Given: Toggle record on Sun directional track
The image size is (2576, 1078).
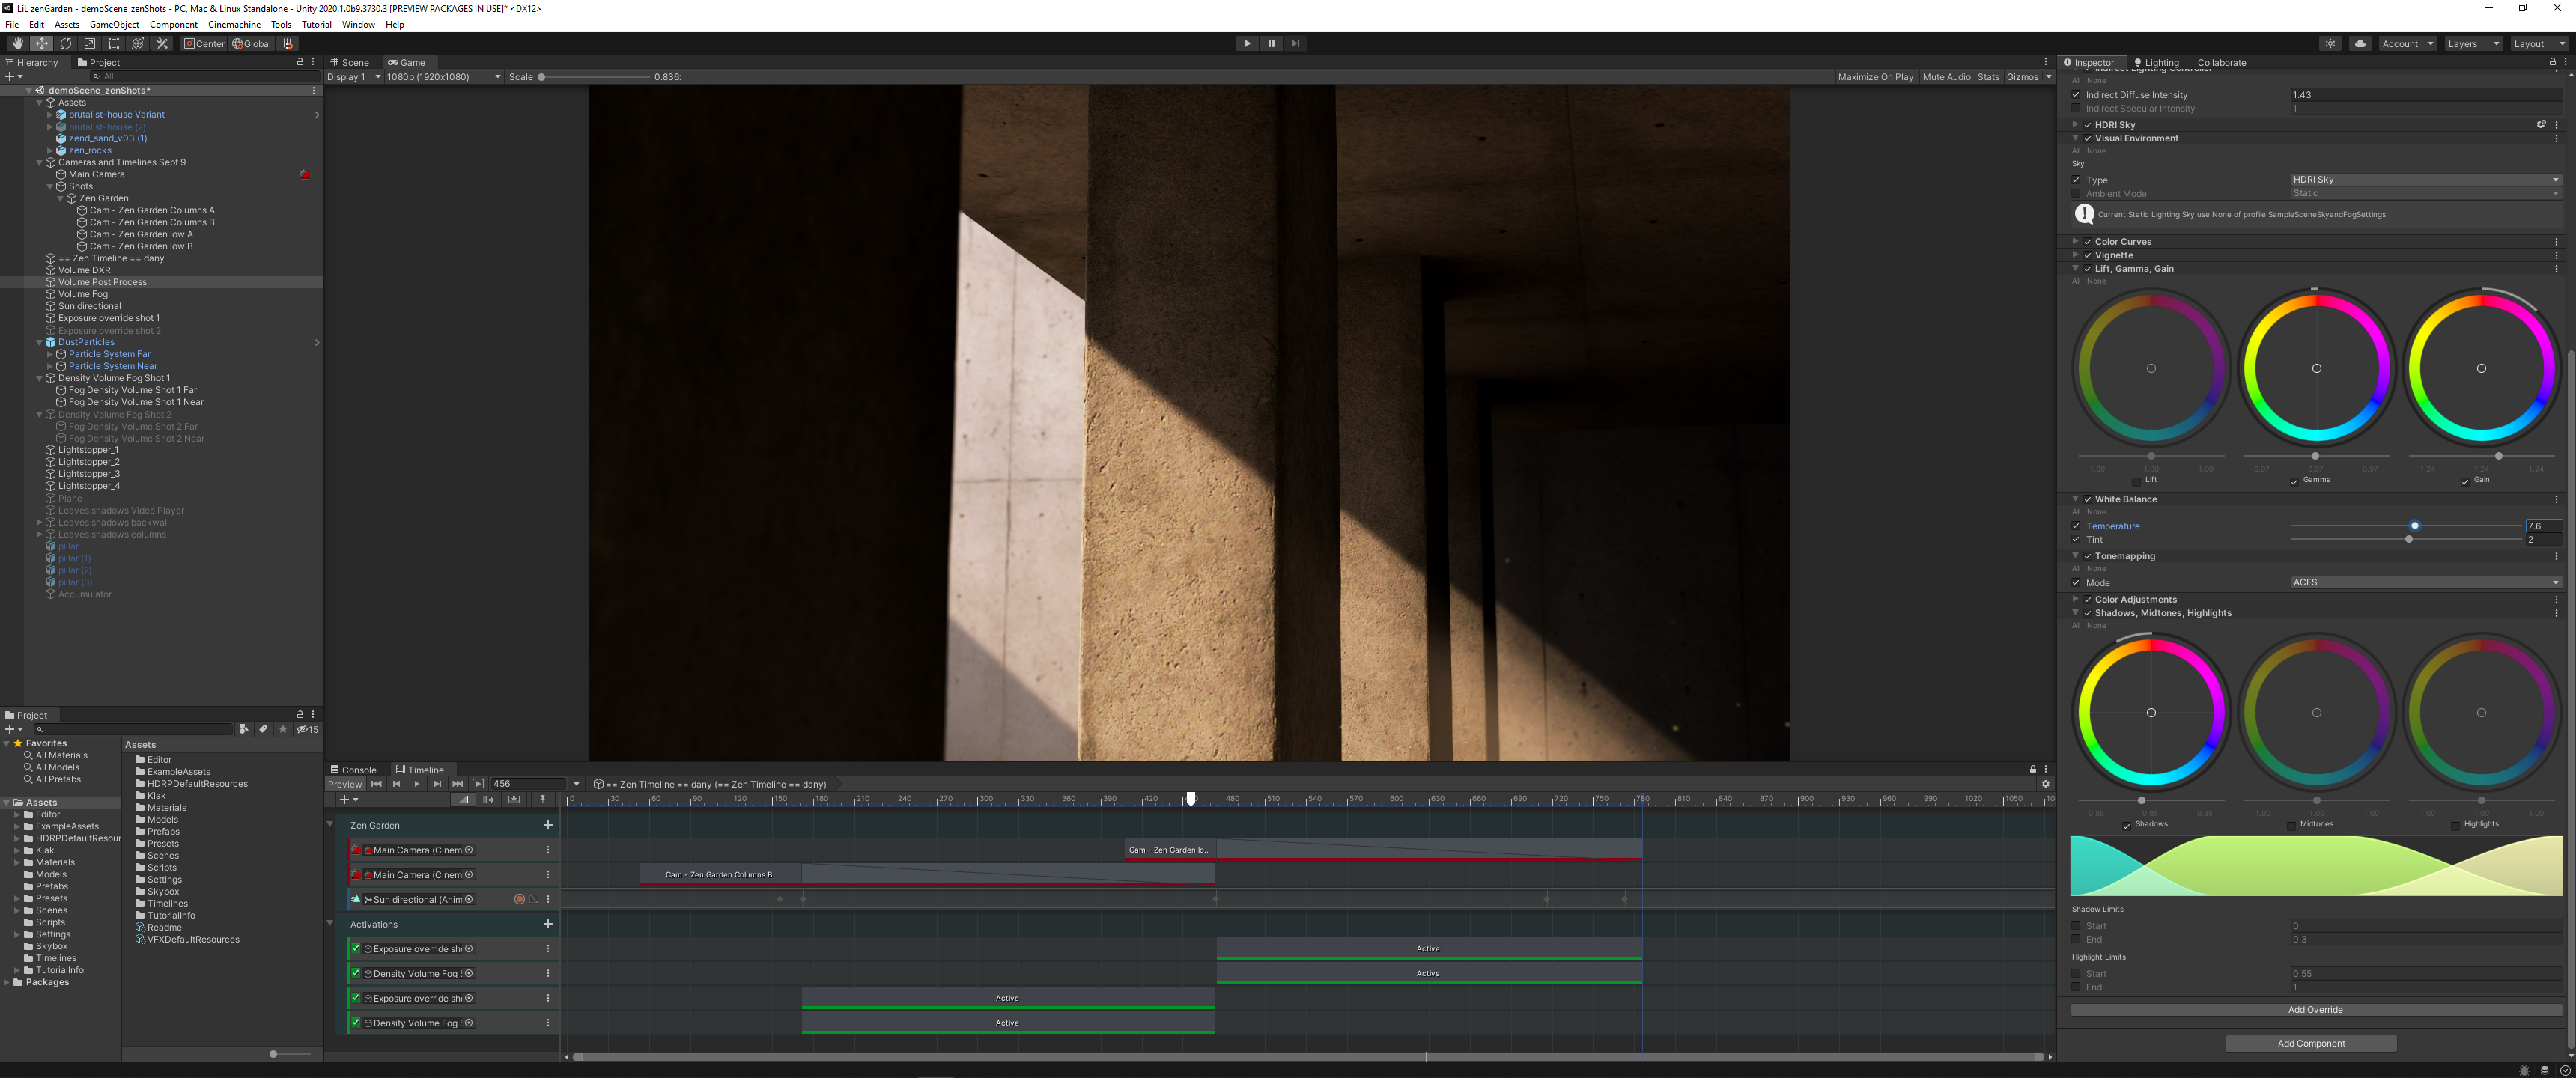Looking at the screenshot, I should pyautogui.click(x=519, y=899).
